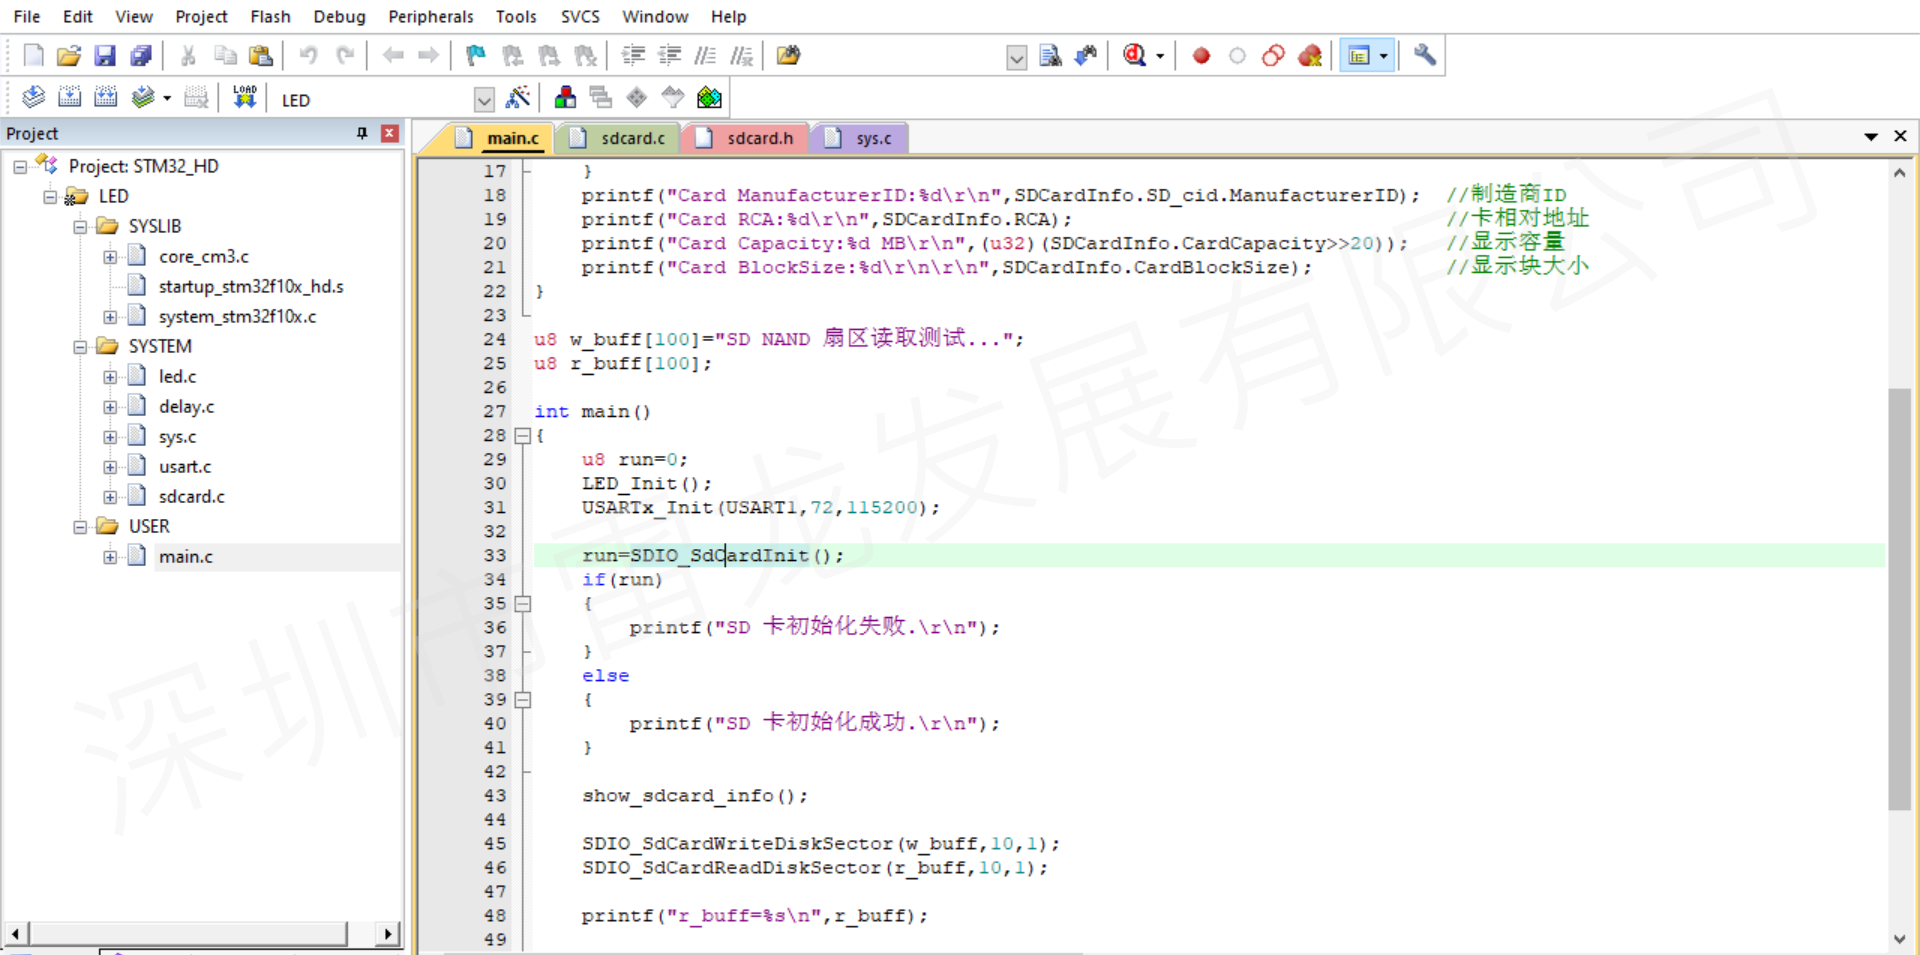Open the Help menu
This screenshot has height=955, width=1920.
point(728,17)
